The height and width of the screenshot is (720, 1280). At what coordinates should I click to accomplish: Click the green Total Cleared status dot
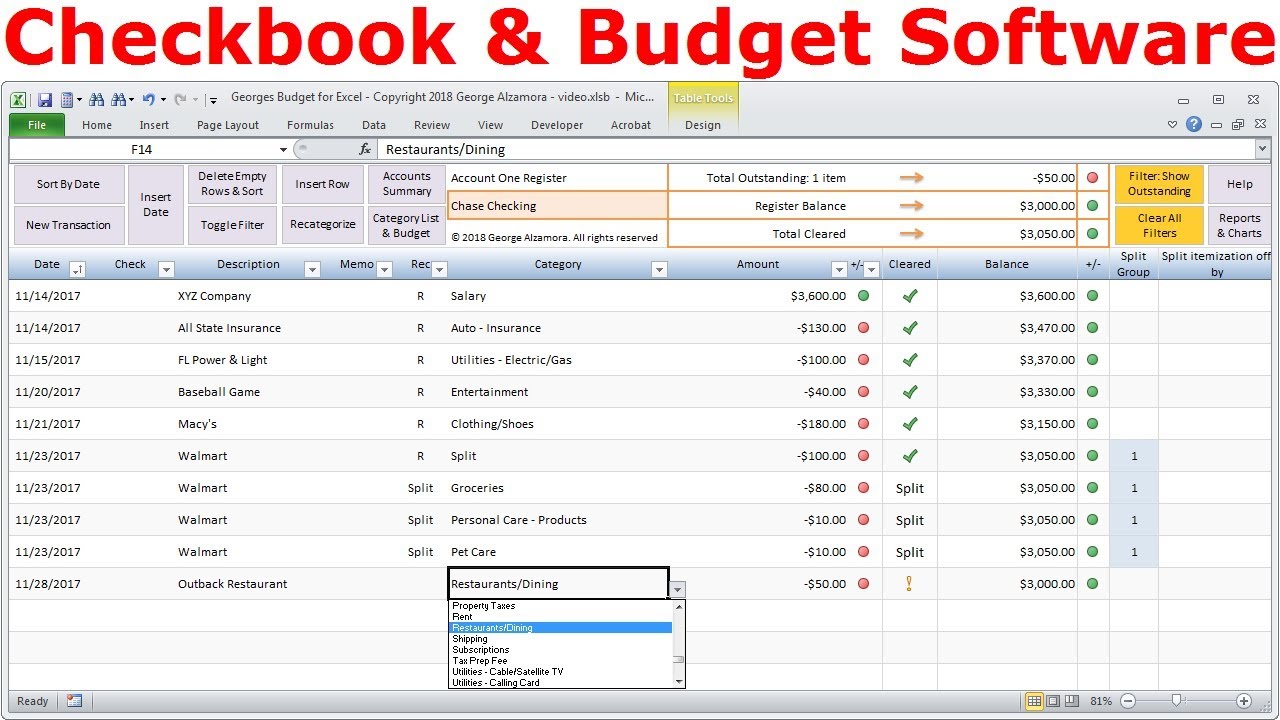[x=1092, y=234]
